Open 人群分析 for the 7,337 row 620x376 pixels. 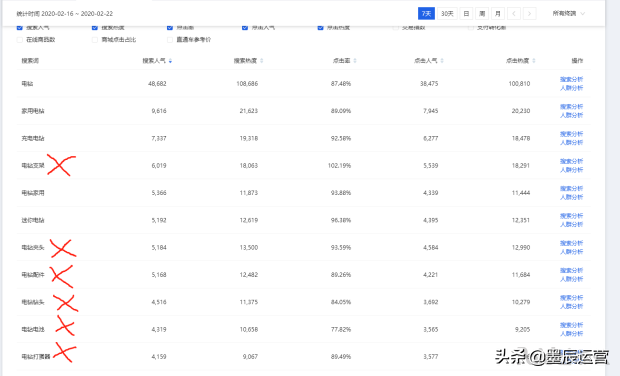[x=571, y=143]
